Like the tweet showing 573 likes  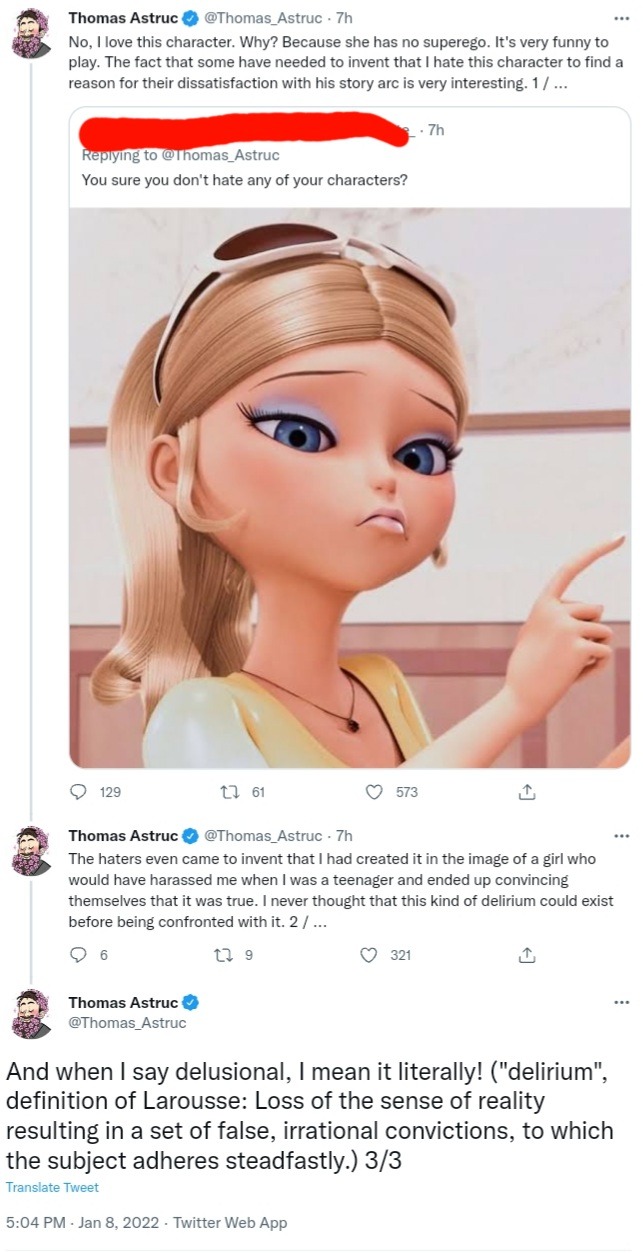pos(375,792)
